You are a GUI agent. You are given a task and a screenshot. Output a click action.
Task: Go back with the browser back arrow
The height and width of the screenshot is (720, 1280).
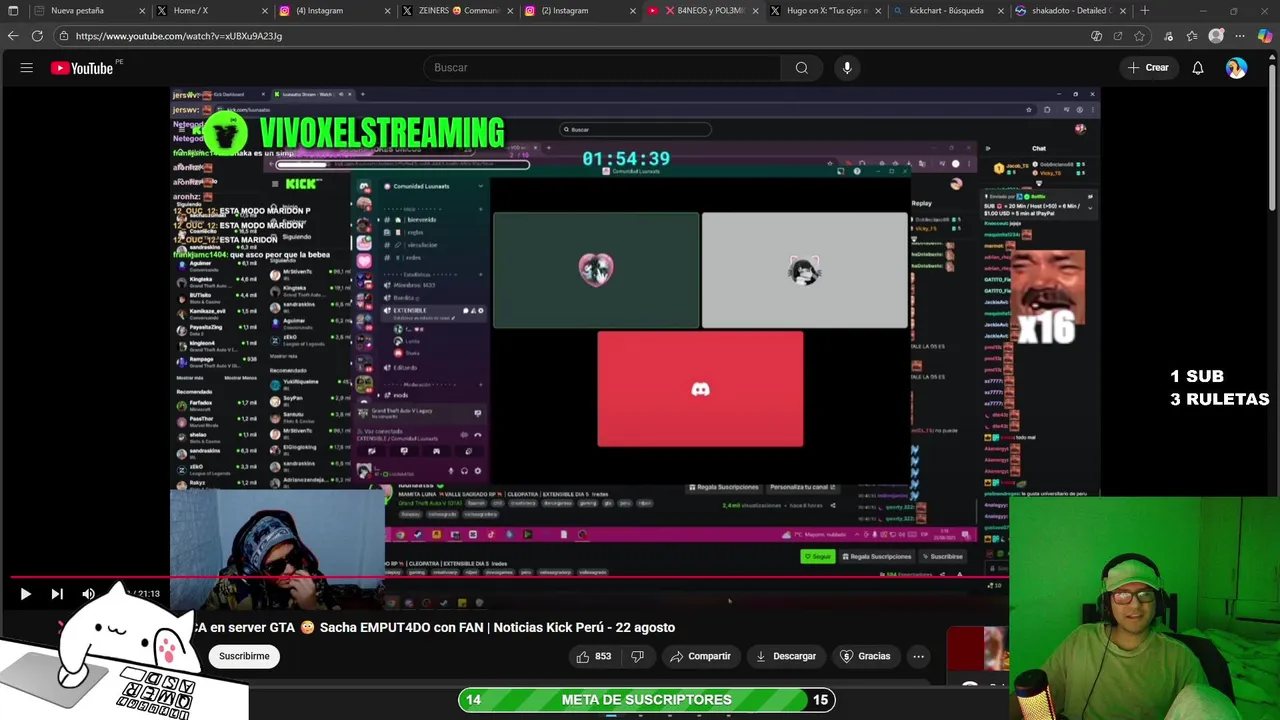tap(13, 36)
